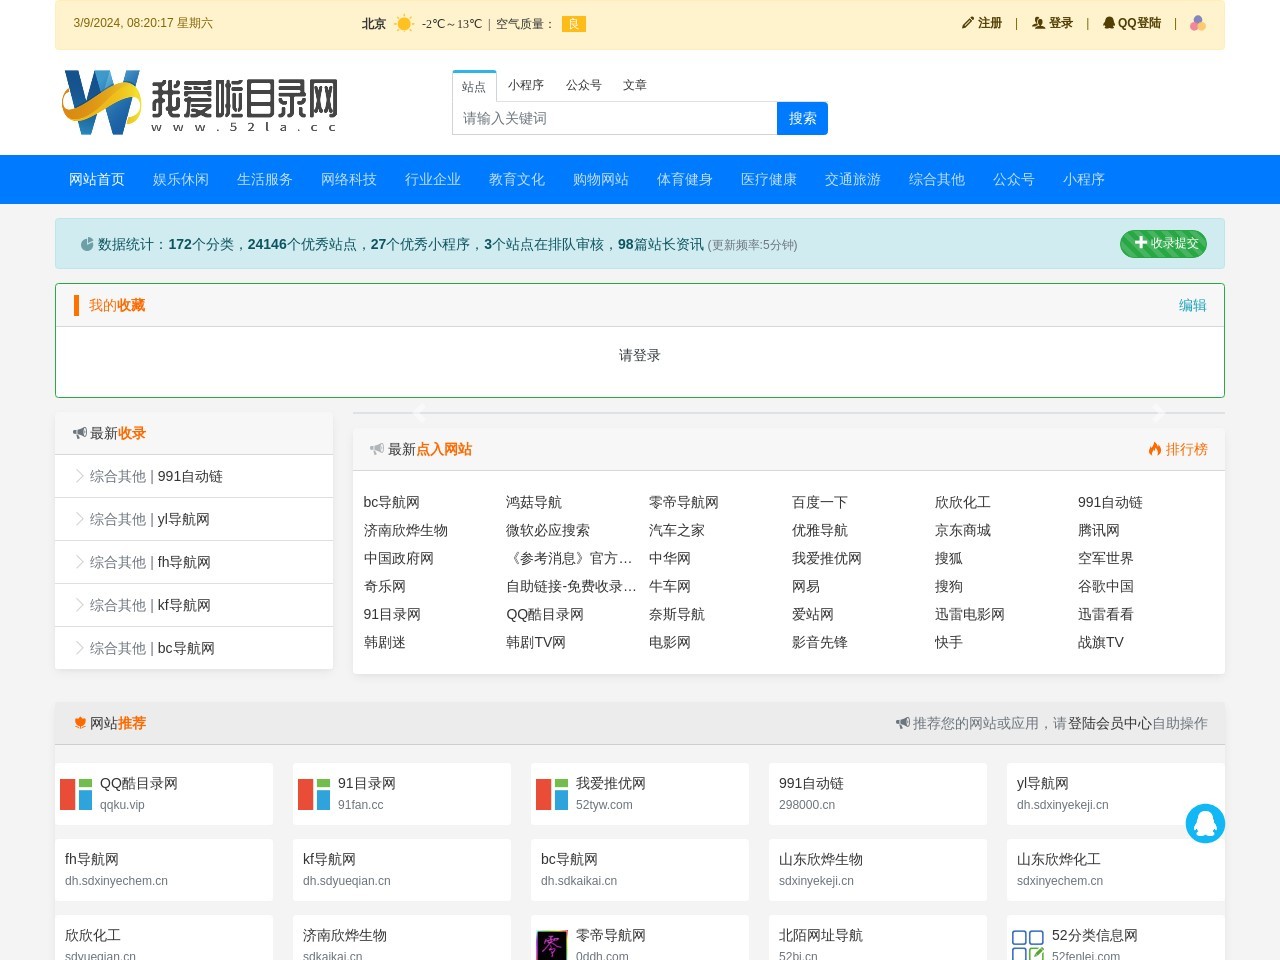Click the 52la site logo

[x=200, y=102]
